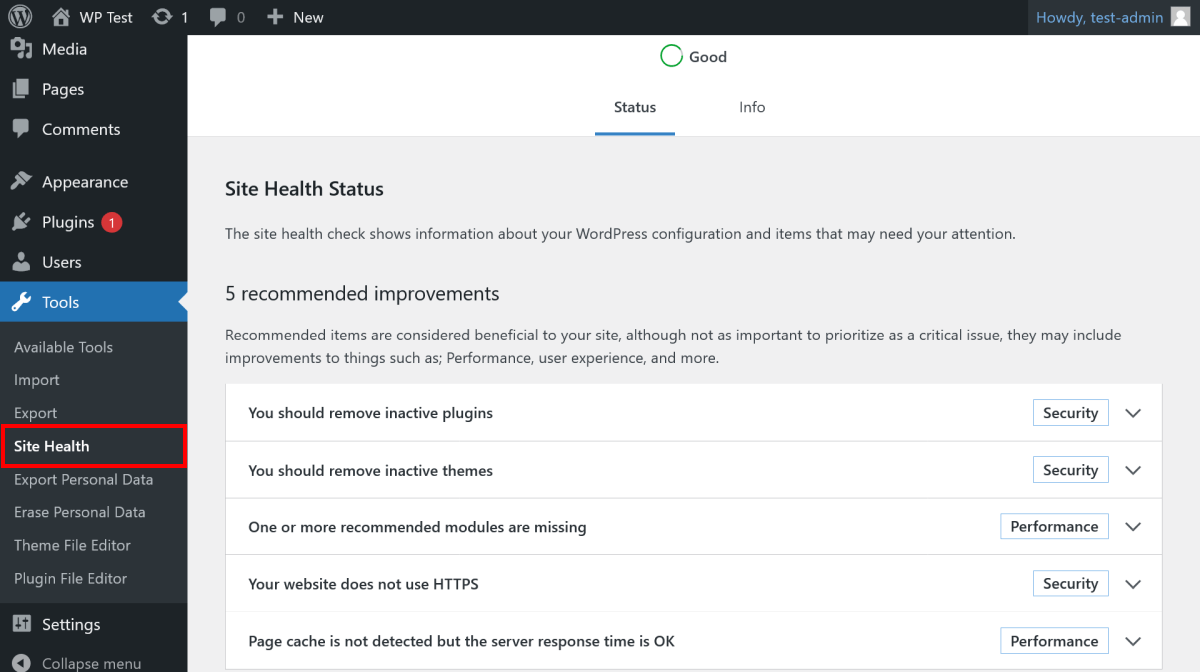Click Performance badge on modules missing row

point(1054,527)
